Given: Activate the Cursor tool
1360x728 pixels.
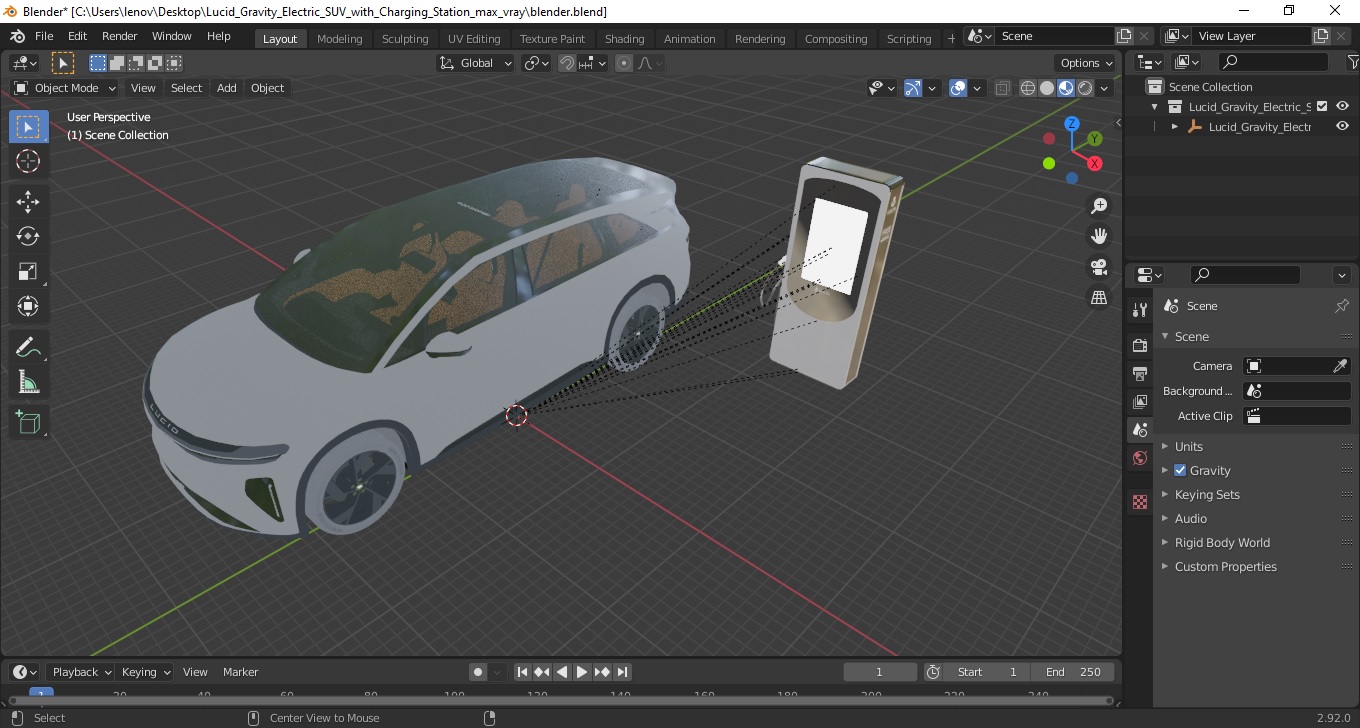Looking at the screenshot, I should point(28,161).
